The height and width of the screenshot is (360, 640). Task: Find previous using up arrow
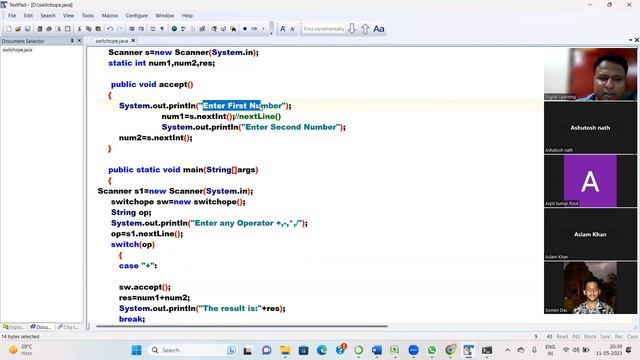[x=365, y=29]
